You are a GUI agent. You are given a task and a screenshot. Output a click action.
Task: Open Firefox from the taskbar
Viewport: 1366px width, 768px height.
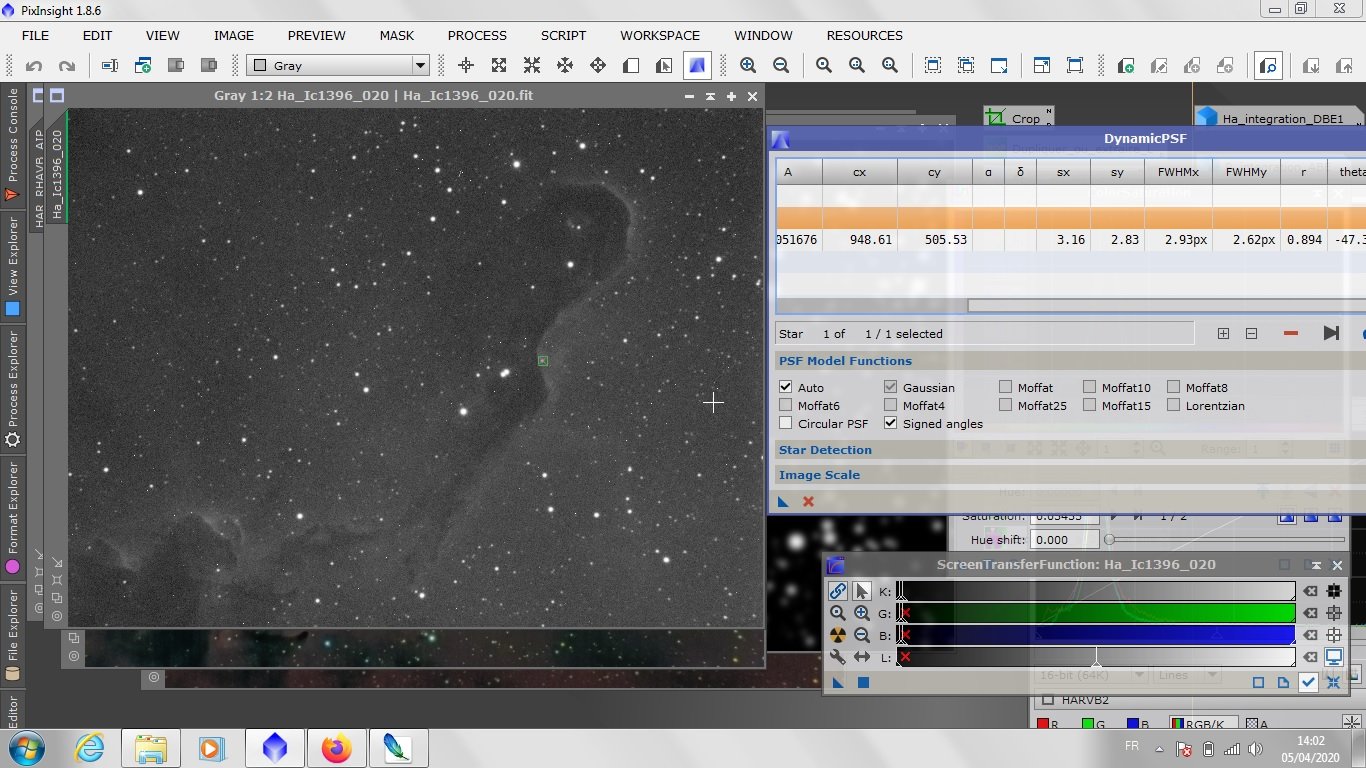(336, 748)
